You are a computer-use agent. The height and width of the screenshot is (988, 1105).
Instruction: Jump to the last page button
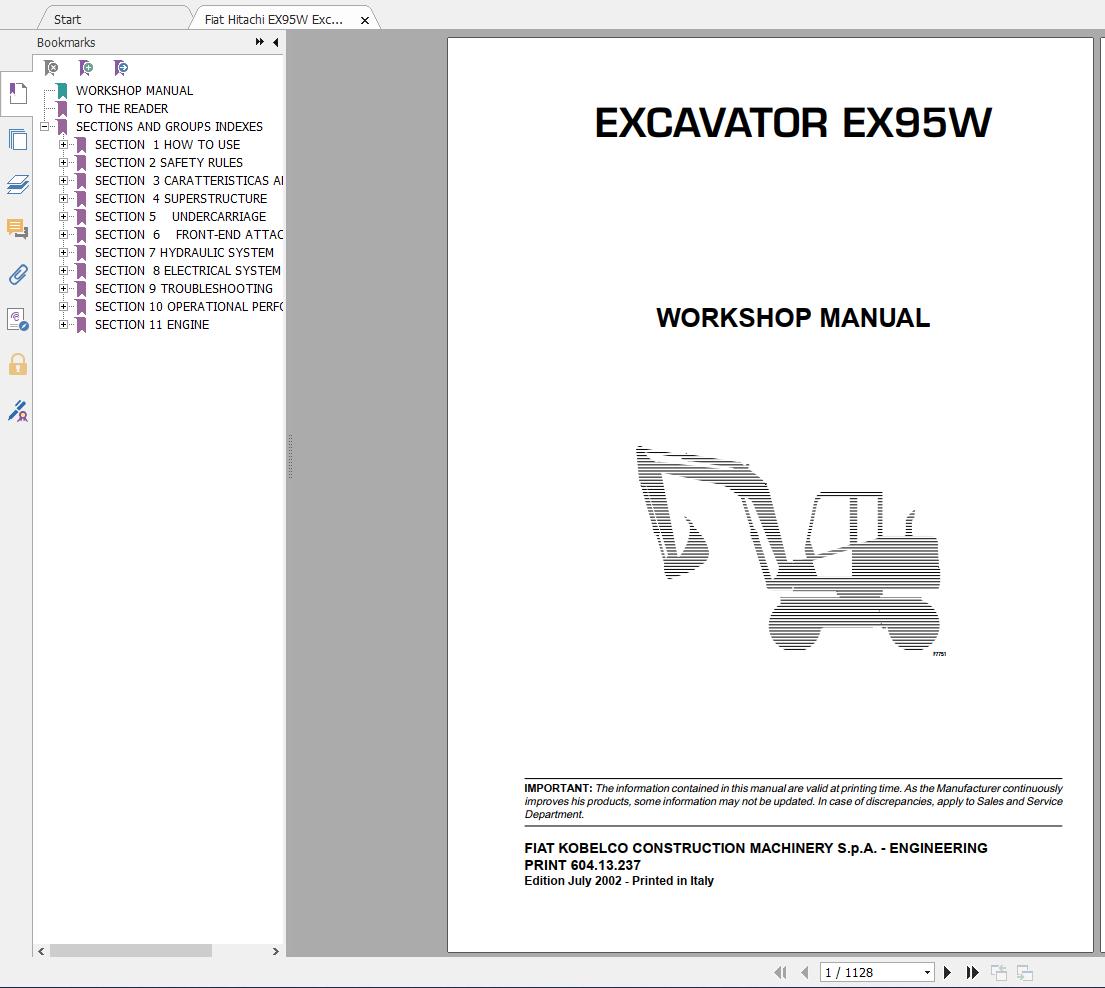pos(973,972)
